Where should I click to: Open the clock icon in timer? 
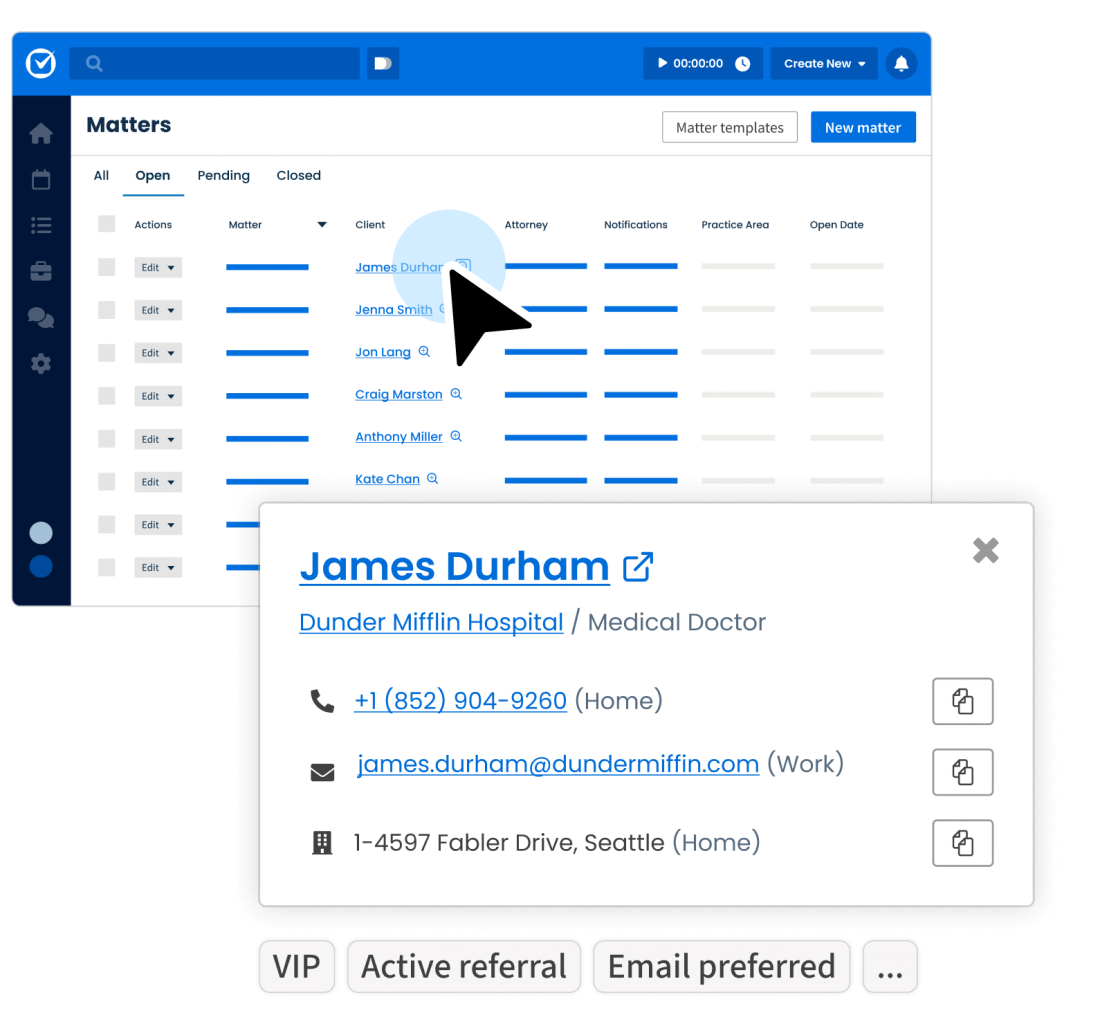pyautogui.click(x=742, y=64)
